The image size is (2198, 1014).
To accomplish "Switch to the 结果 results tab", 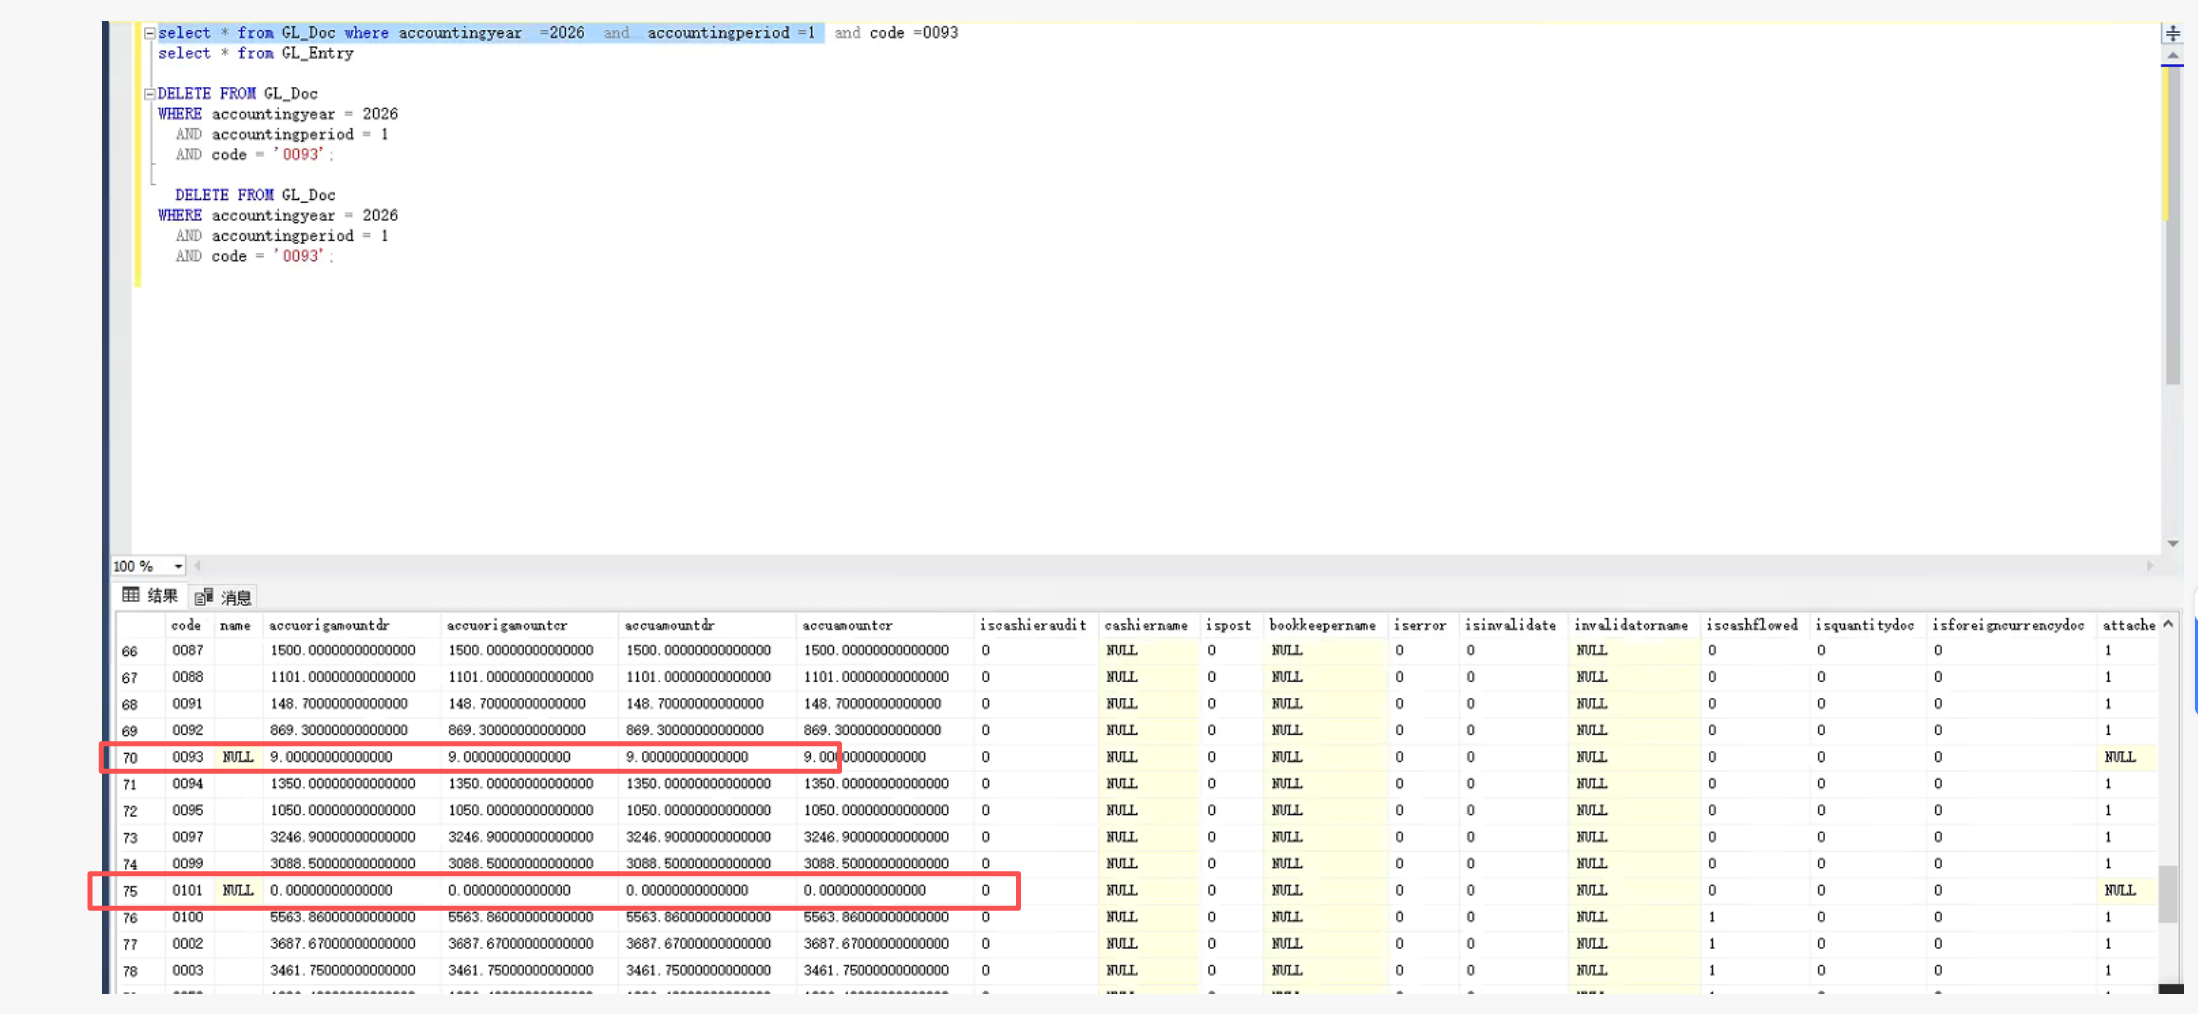I will coord(151,596).
